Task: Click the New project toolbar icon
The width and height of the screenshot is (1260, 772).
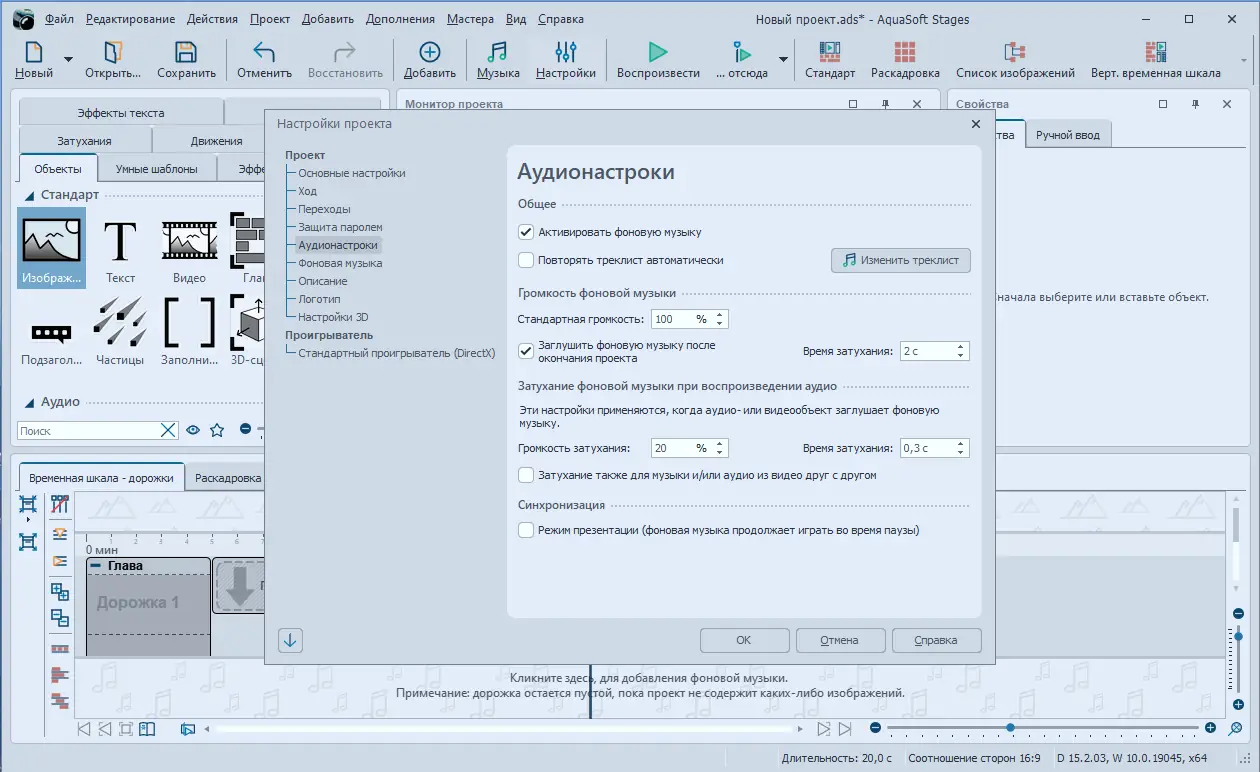Action: (x=33, y=52)
